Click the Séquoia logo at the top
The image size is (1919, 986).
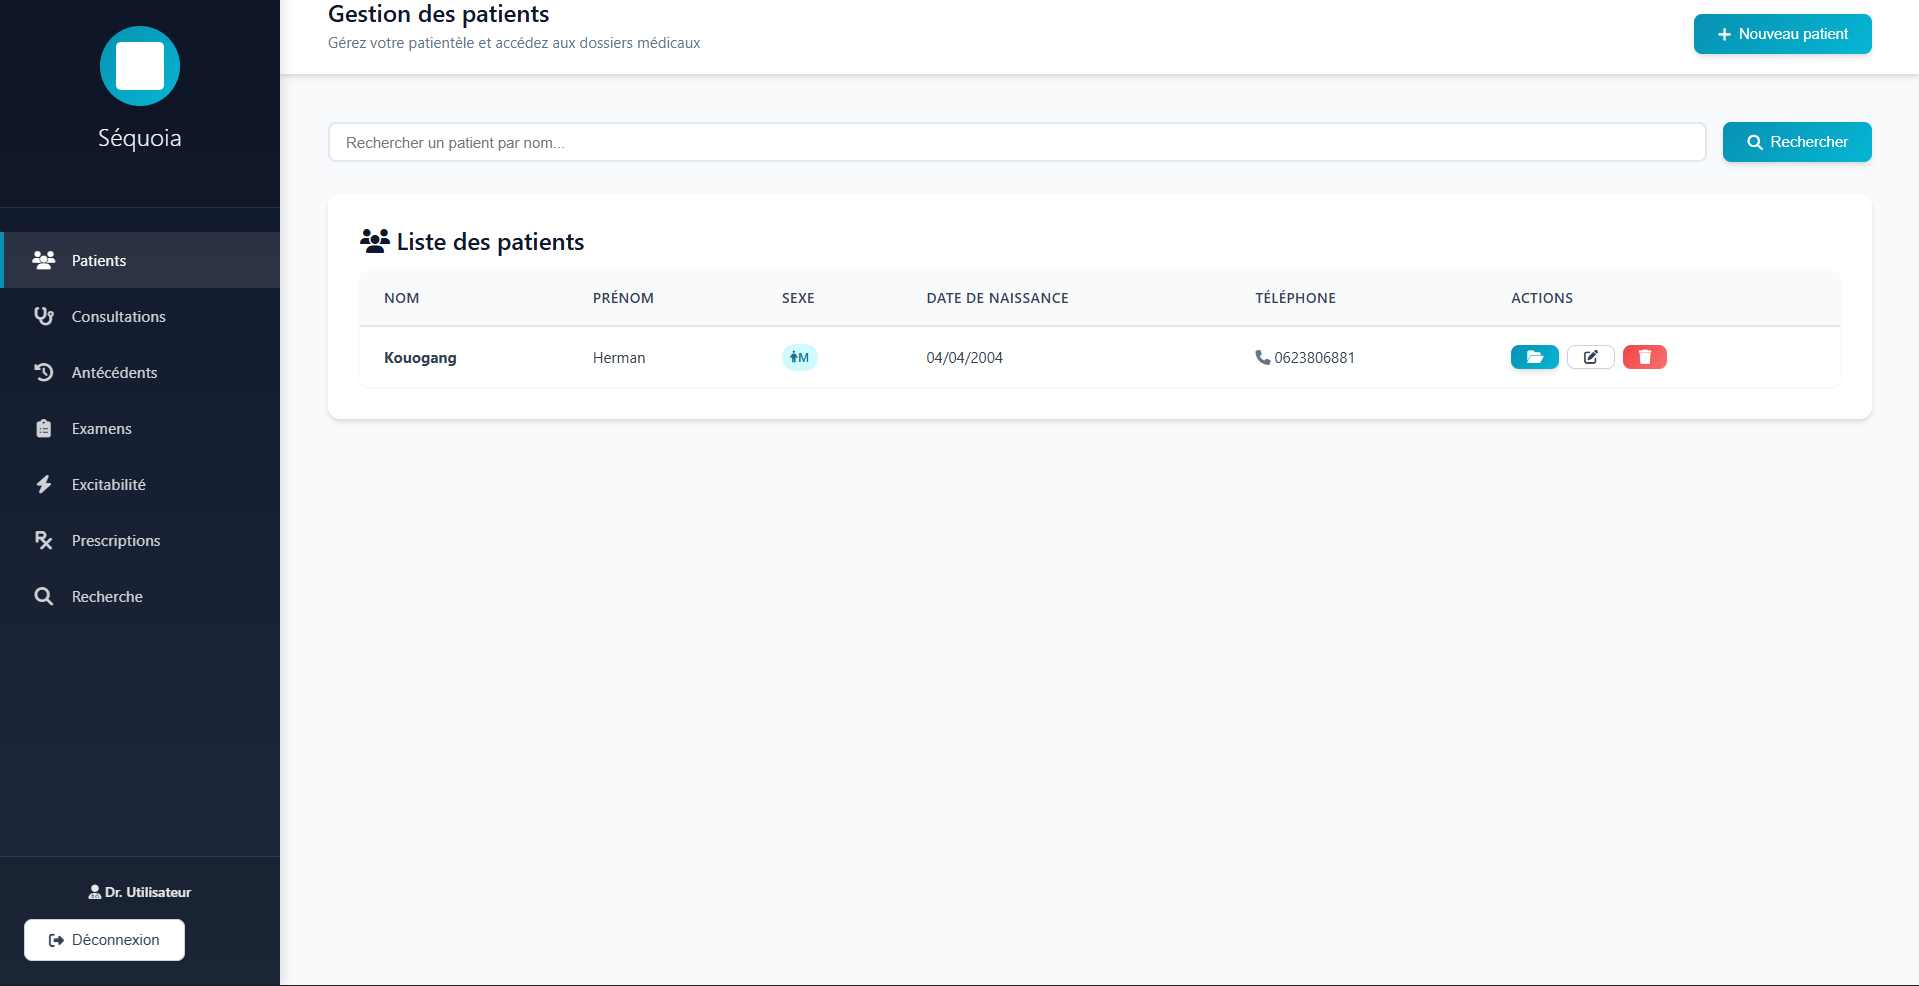click(x=139, y=66)
